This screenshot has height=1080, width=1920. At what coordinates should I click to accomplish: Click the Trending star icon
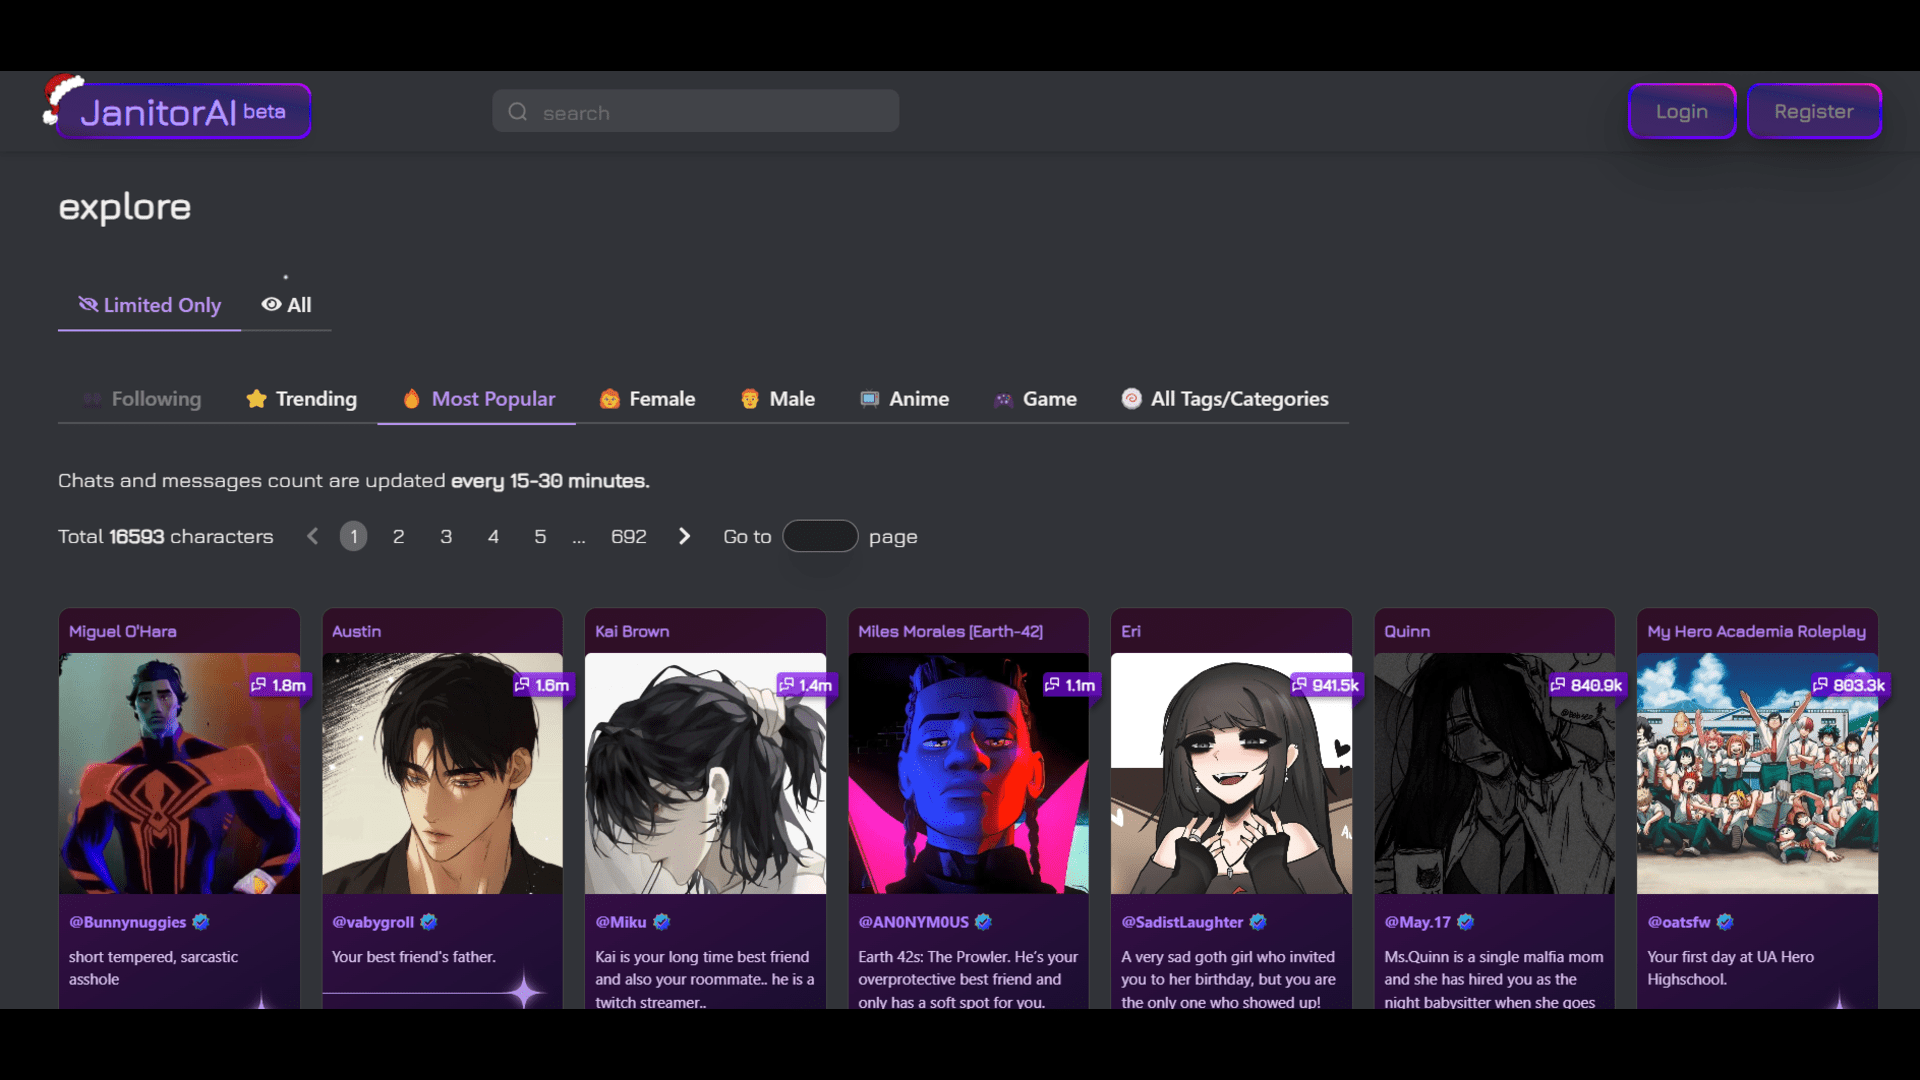(256, 398)
